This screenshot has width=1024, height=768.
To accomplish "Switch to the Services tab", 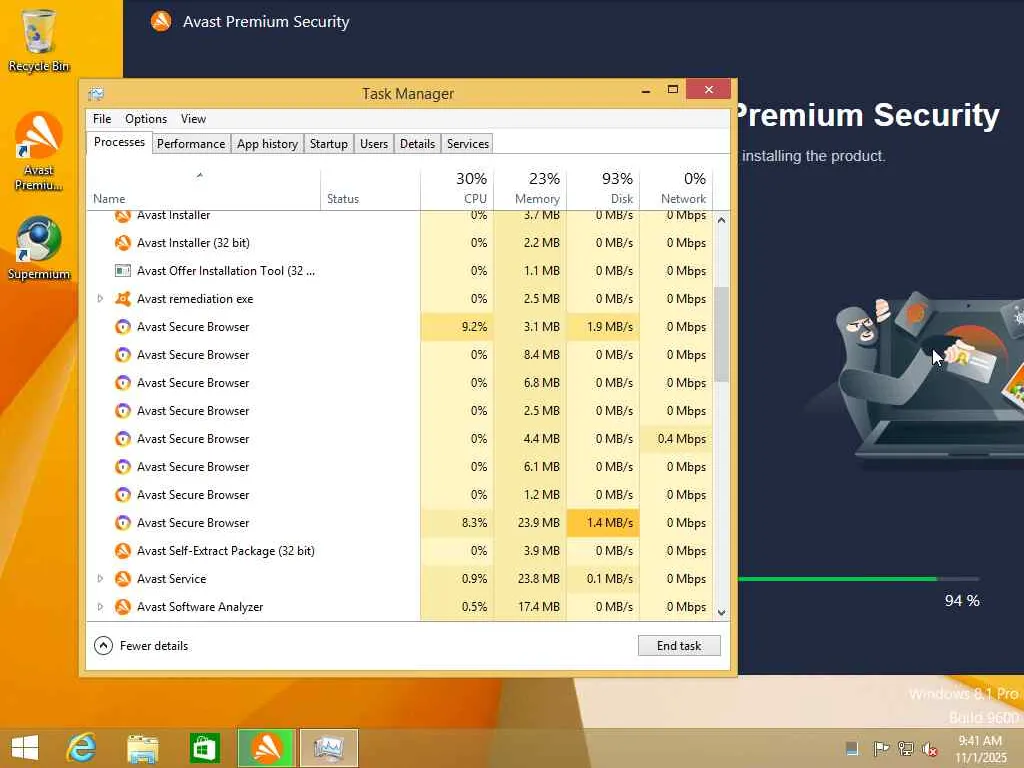I will coord(468,144).
